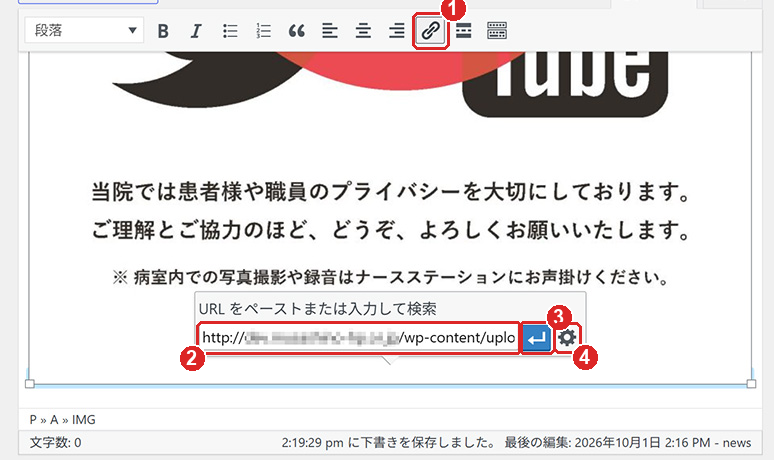Apply the link with the blue enter button
Viewport: 774px width, 460px height.
point(537,338)
